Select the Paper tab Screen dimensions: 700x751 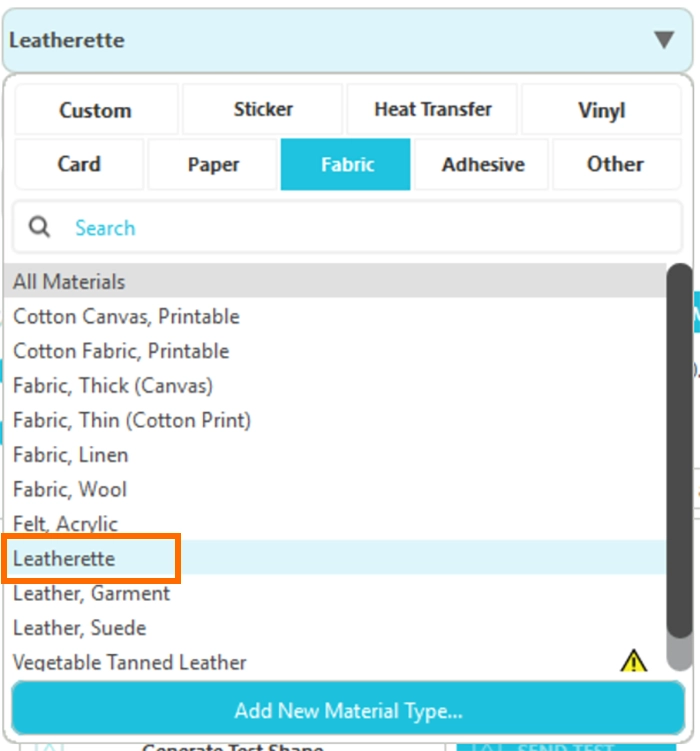(213, 164)
